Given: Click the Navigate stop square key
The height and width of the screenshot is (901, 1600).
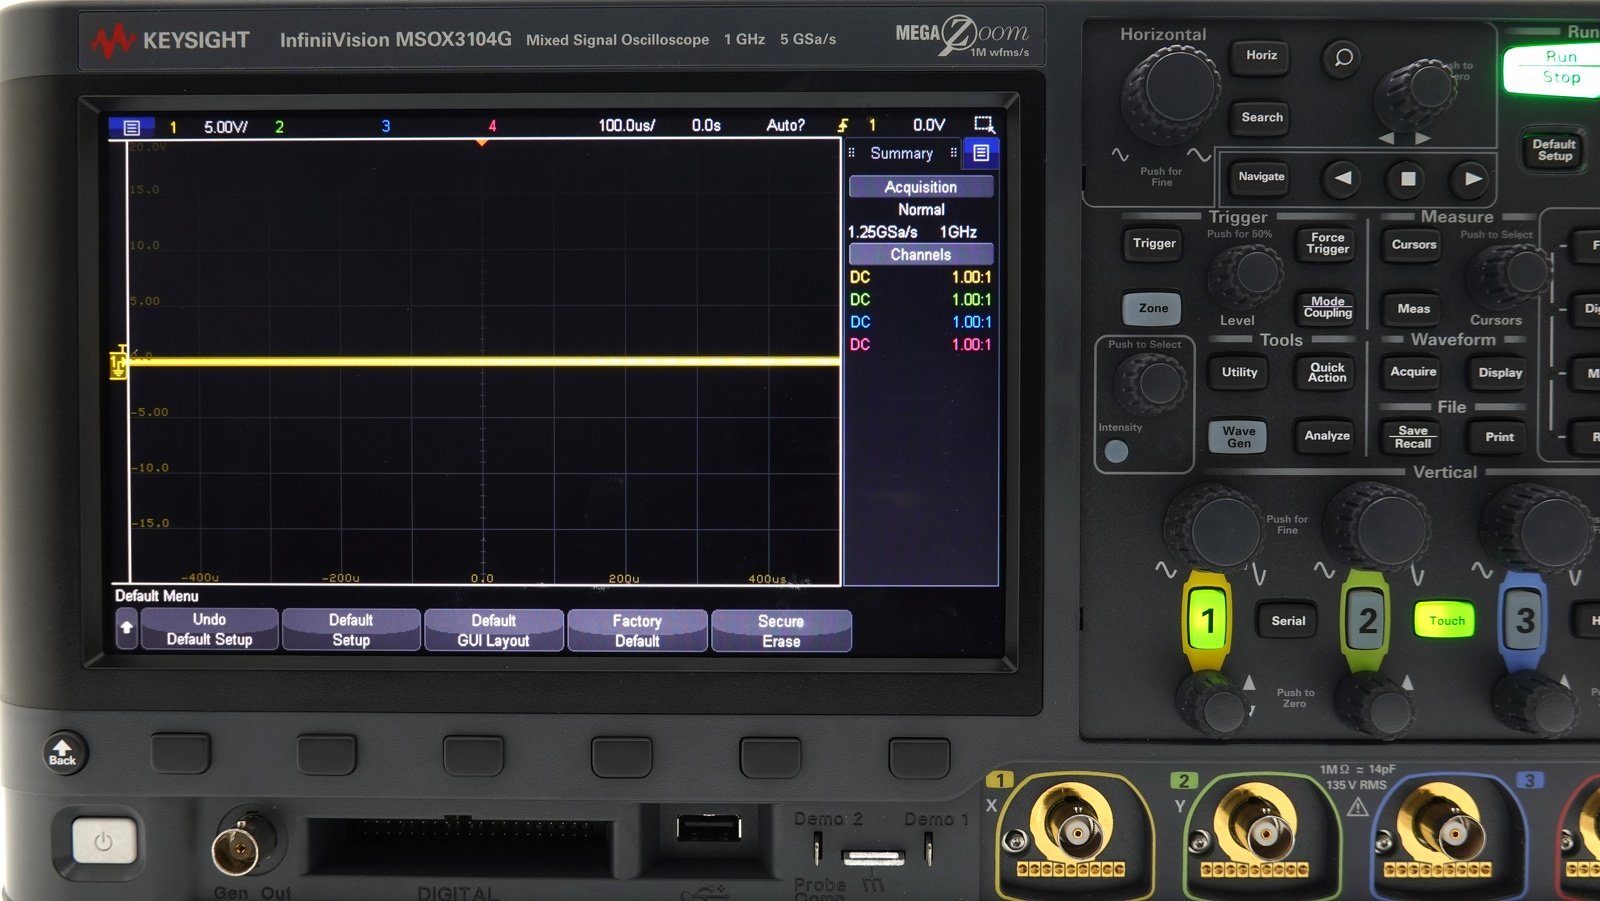Looking at the screenshot, I should click(x=1407, y=179).
